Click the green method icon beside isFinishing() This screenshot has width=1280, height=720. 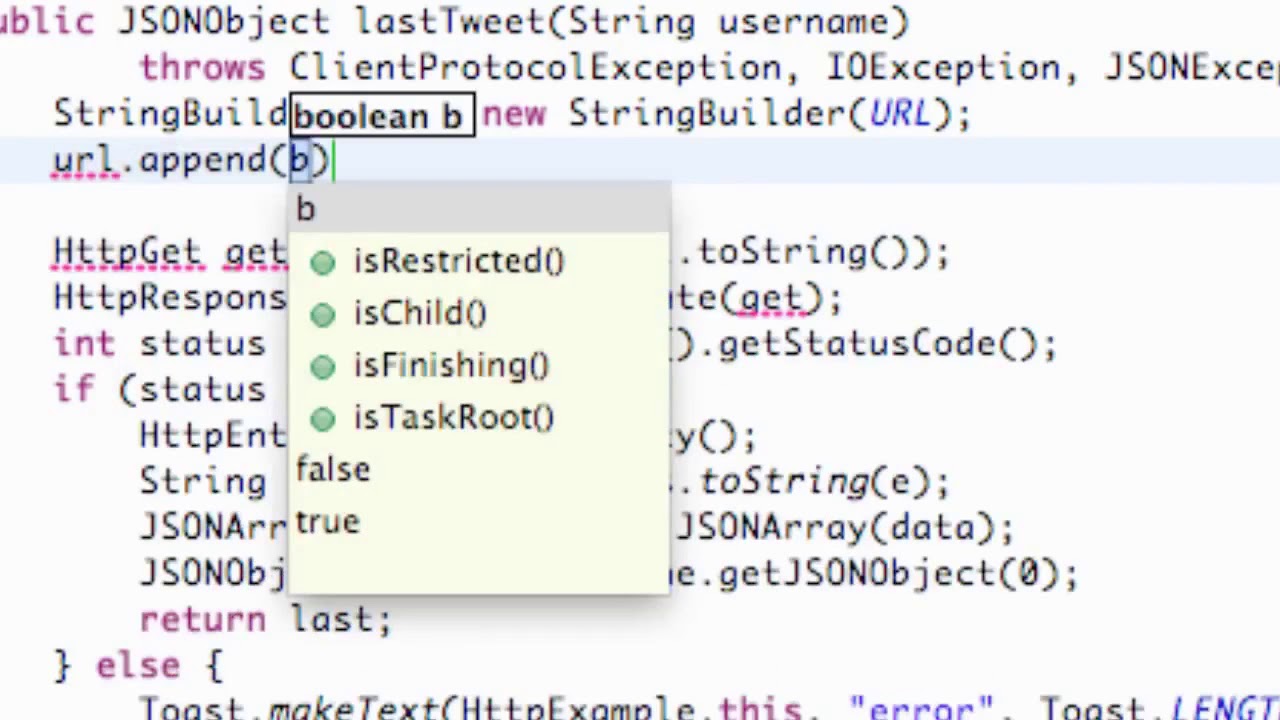click(322, 366)
